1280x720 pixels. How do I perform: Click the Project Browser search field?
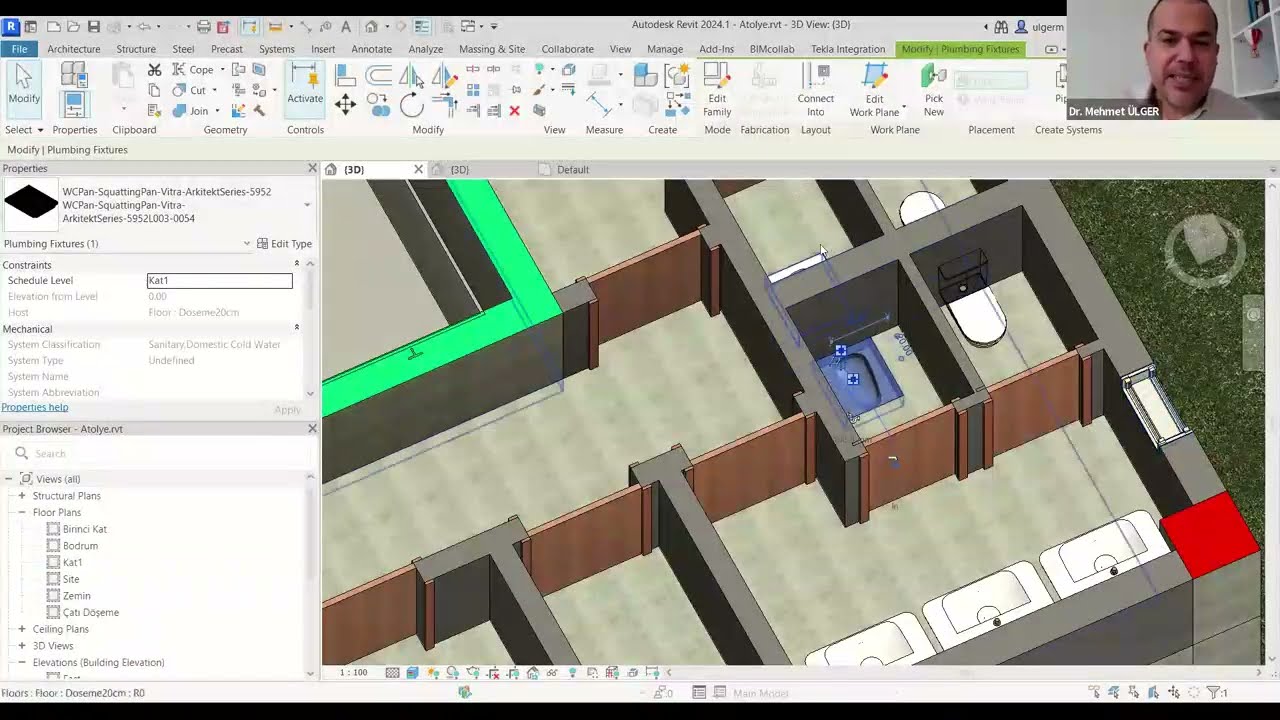click(160, 453)
